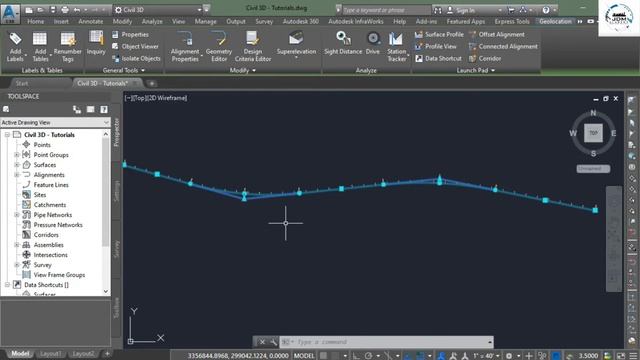This screenshot has width=640, height=360.
Task: Select View Frame Groups tree item
Action: 59,275
